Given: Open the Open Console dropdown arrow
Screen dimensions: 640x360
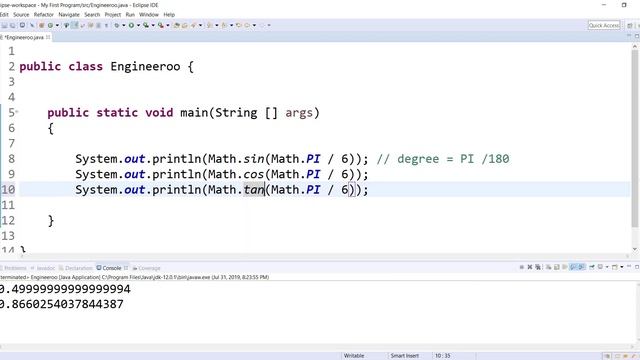Looking at the screenshot, I should pyautogui.click(x=622, y=267).
